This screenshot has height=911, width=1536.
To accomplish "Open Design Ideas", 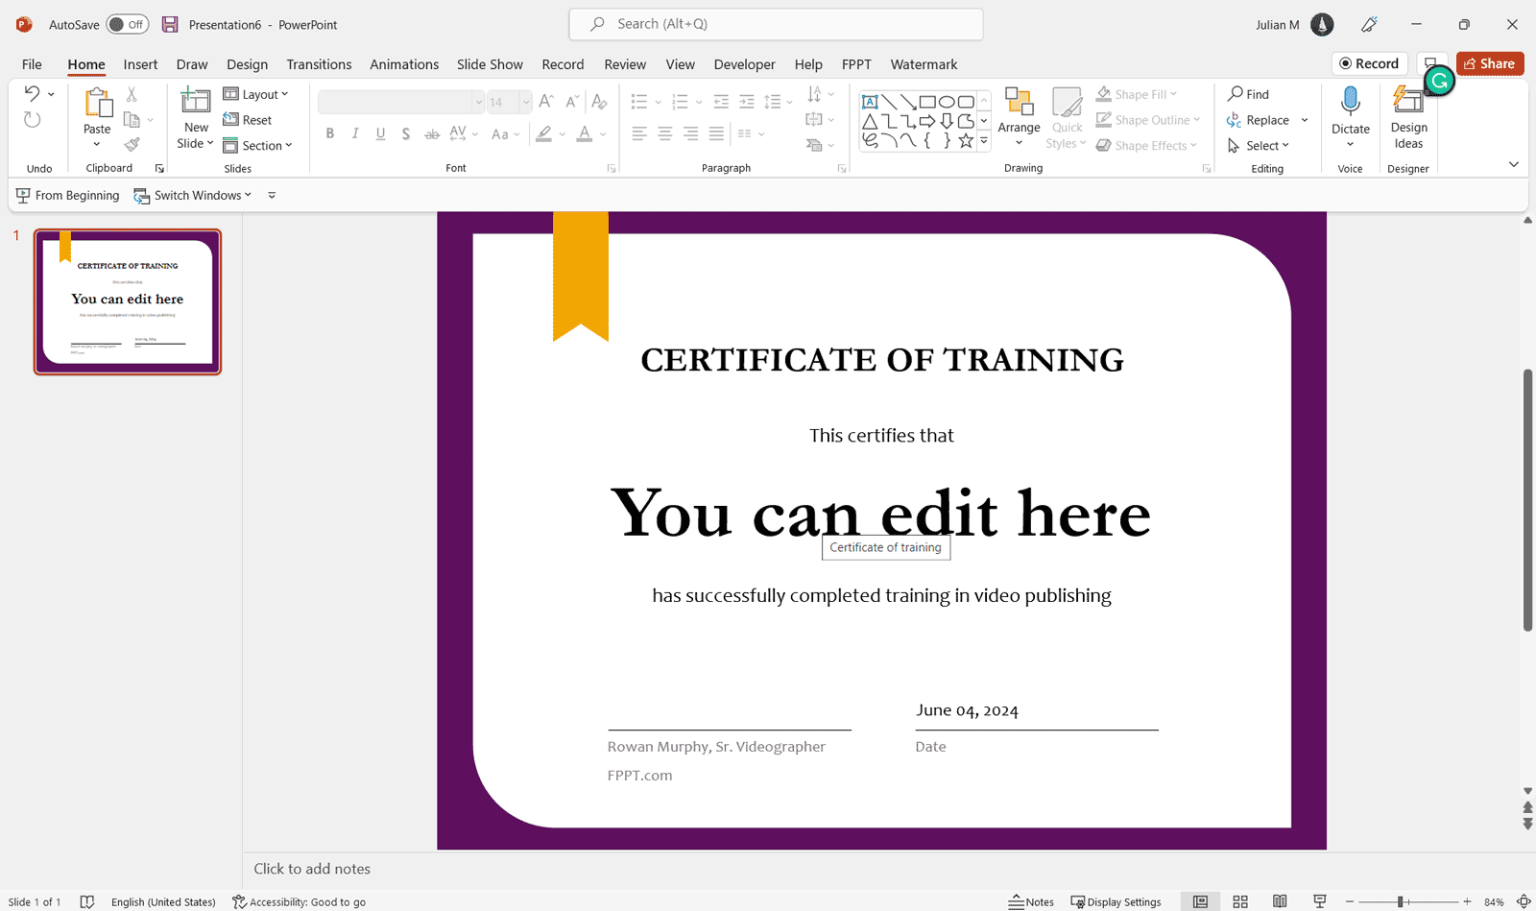I will pyautogui.click(x=1409, y=119).
